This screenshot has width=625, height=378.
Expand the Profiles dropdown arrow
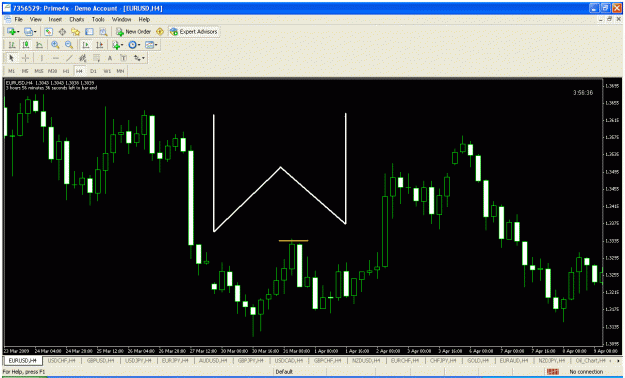point(35,32)
